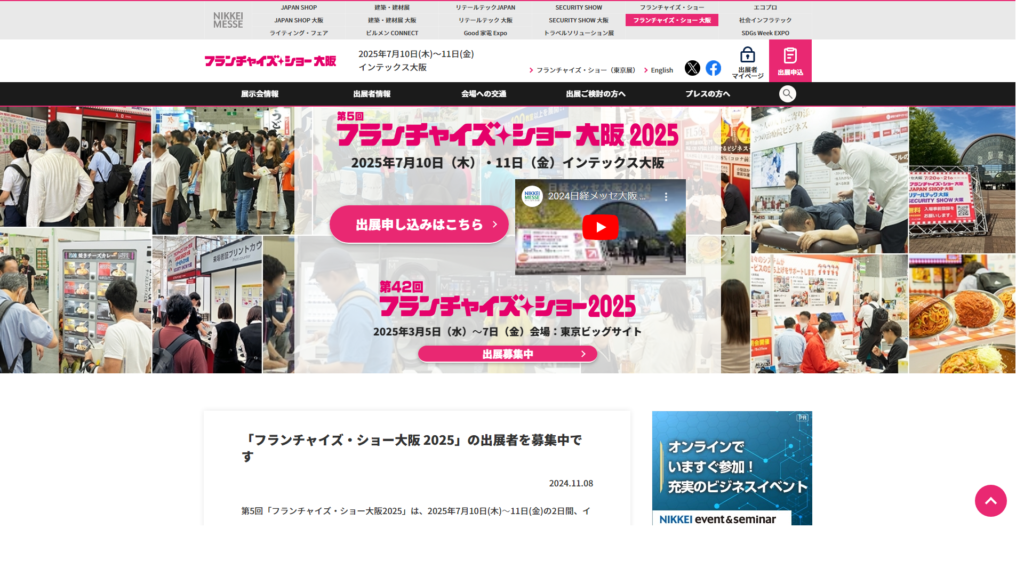This screenshot has height=576, width=1024.
Task: Open the 会場への交通 menu
Action: point(484,94)
